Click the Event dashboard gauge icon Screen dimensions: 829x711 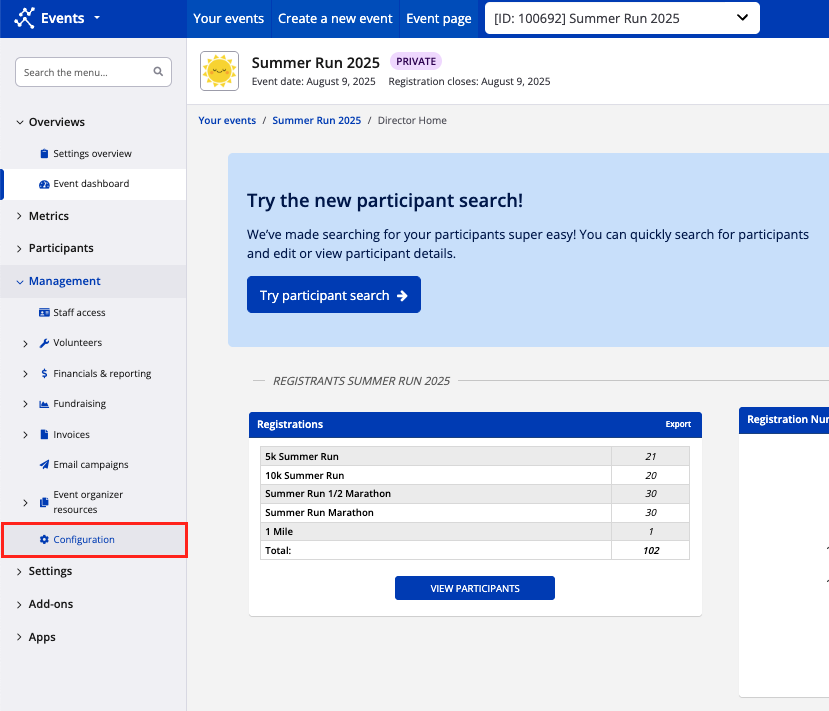click(44, 184)
